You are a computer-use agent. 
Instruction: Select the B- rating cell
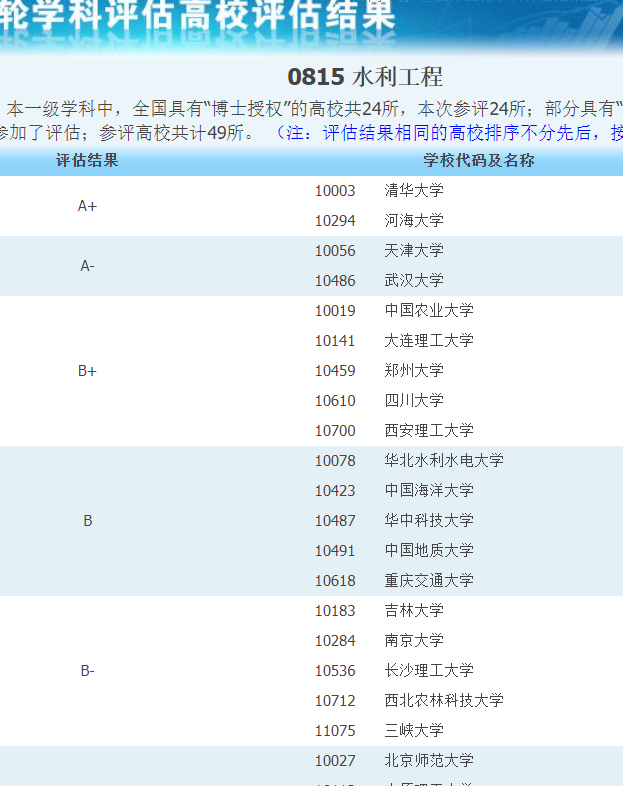[87, 671]
